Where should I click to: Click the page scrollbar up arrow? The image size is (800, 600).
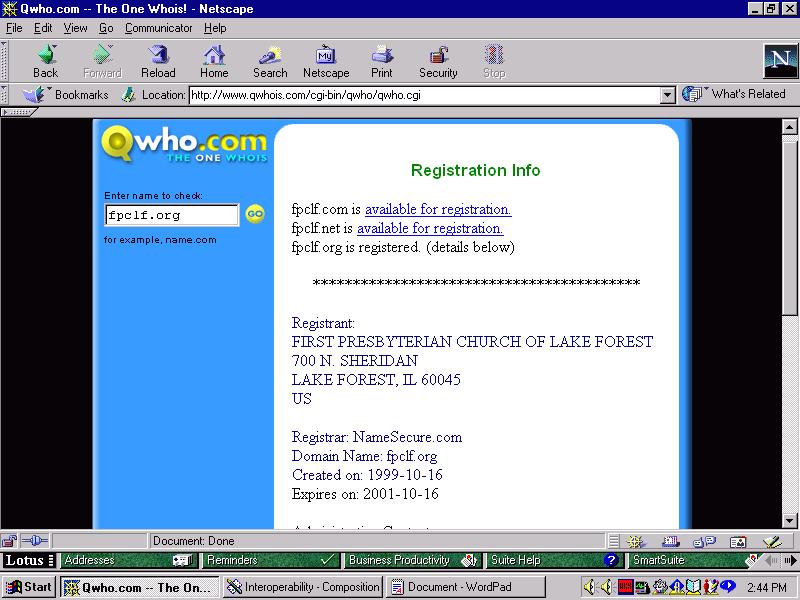[790, 127]
